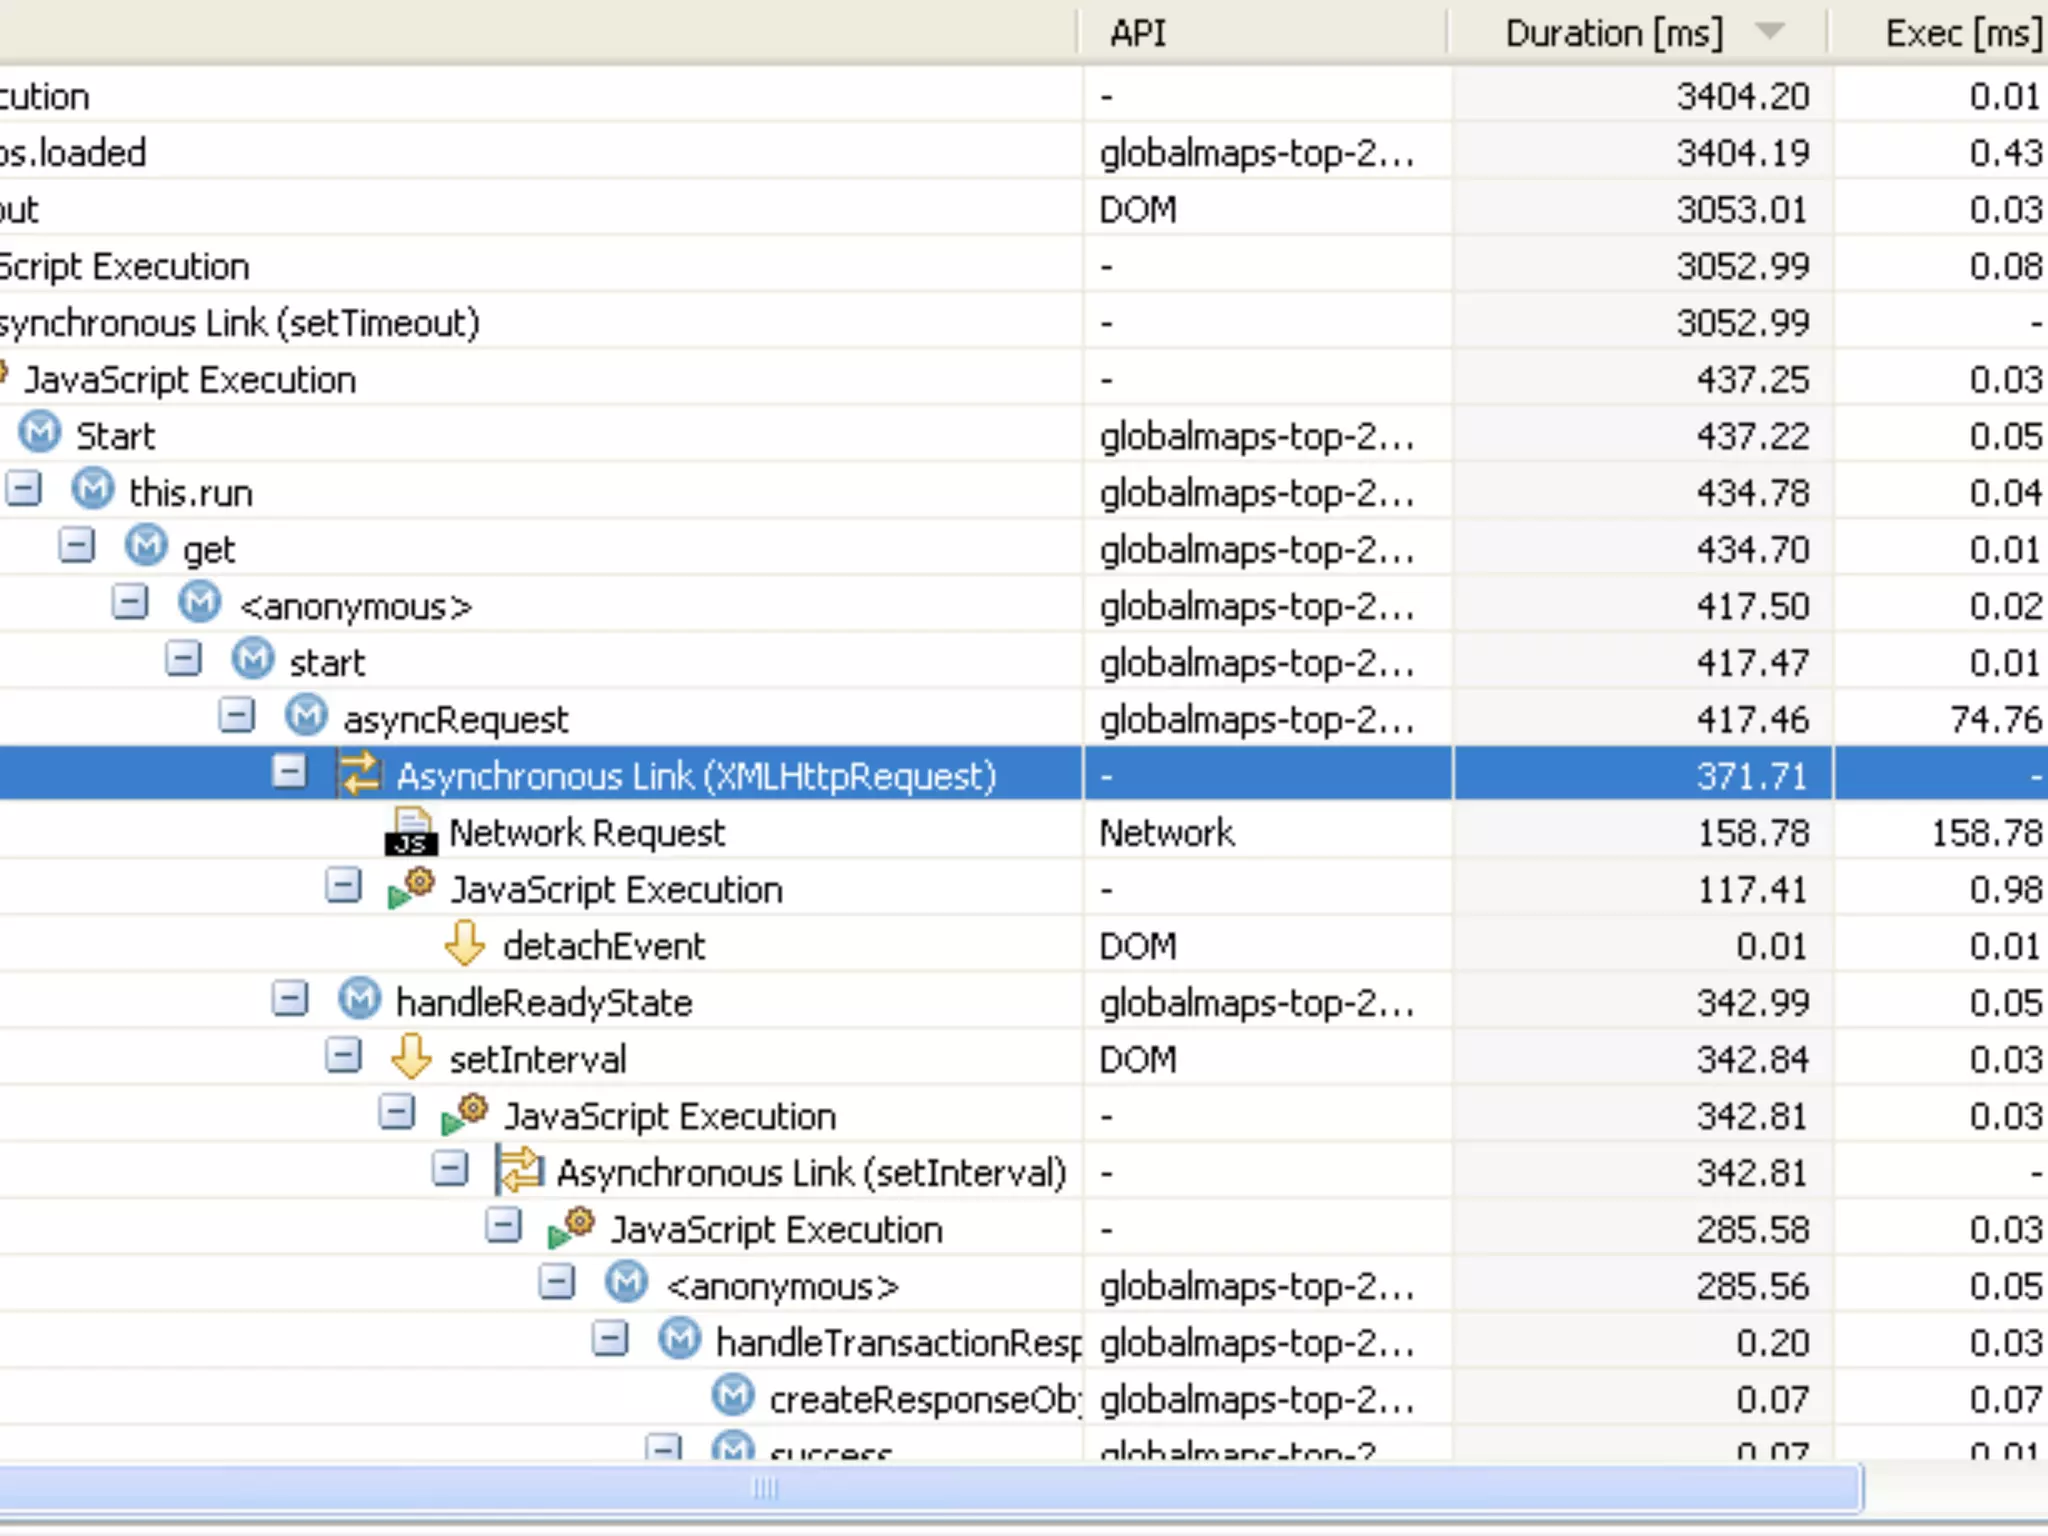Image resolution: width=2048 pixels, height=1536 pixels.
Task: Click the setInterval down-arrow icon
Action: (411, 1057)
